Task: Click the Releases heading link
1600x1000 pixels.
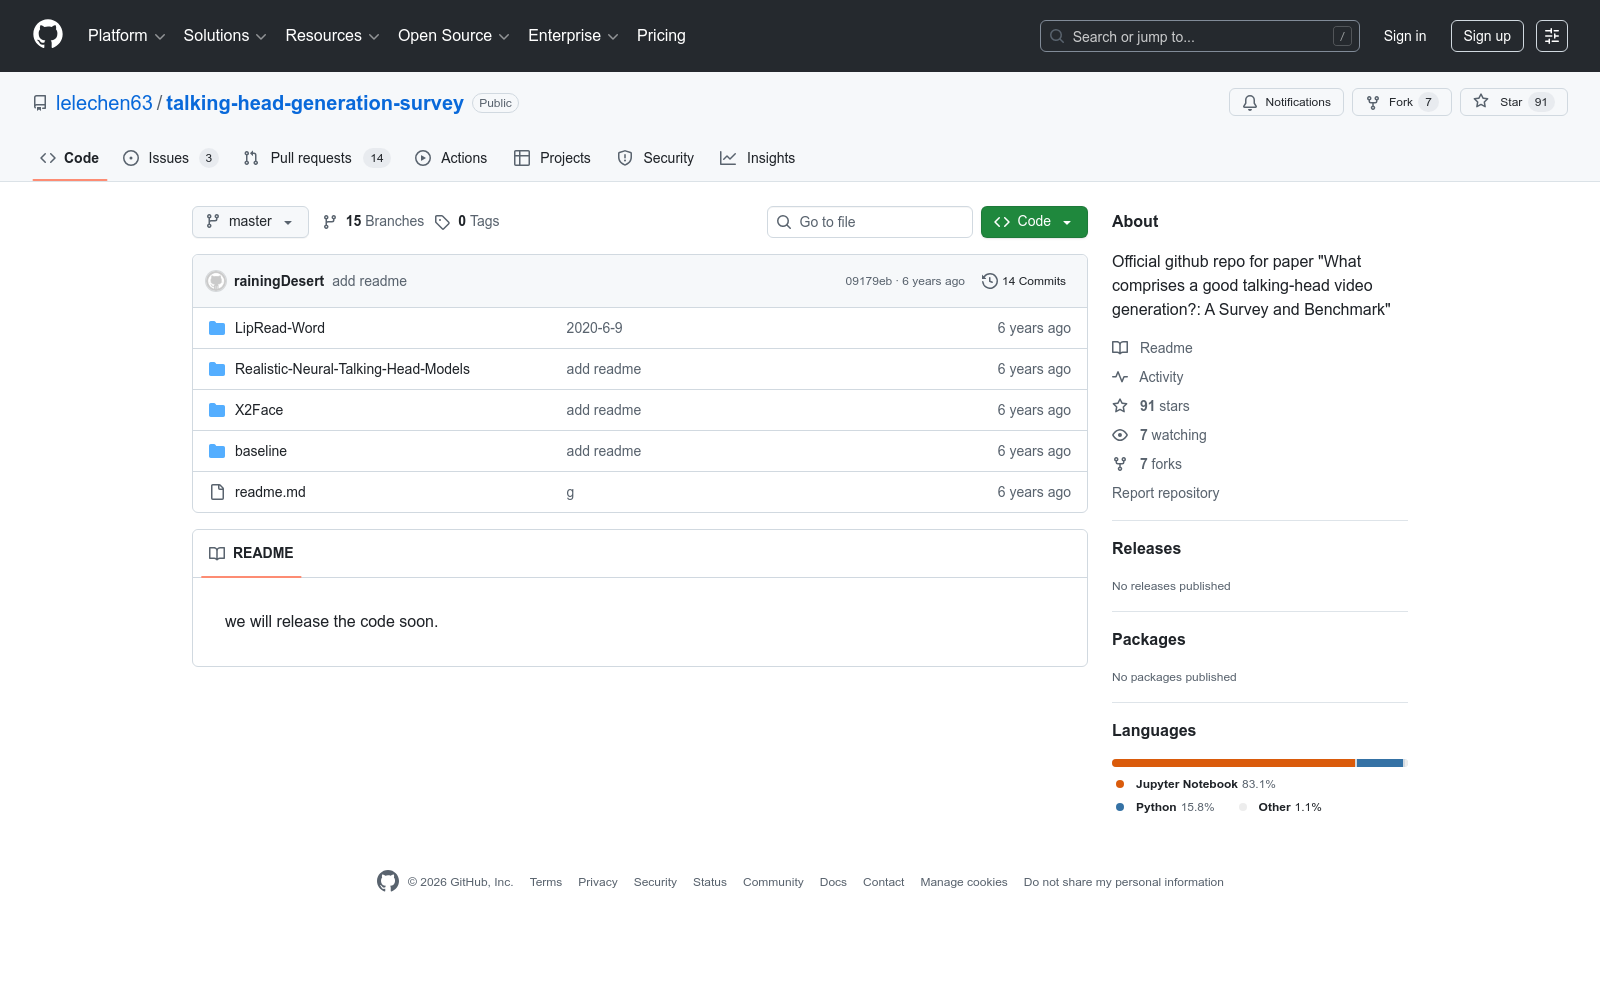Action: click(x=1146, y=548)
